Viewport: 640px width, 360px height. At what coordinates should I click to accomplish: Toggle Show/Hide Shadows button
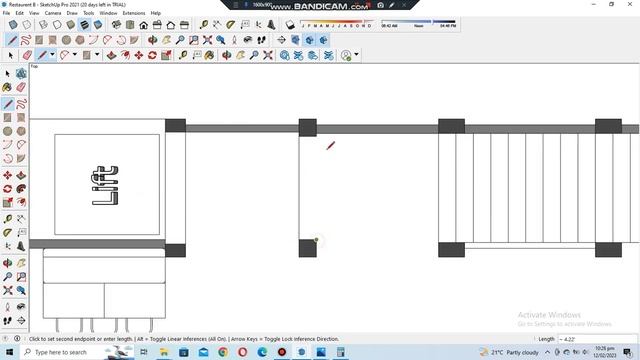coord(290,25)
